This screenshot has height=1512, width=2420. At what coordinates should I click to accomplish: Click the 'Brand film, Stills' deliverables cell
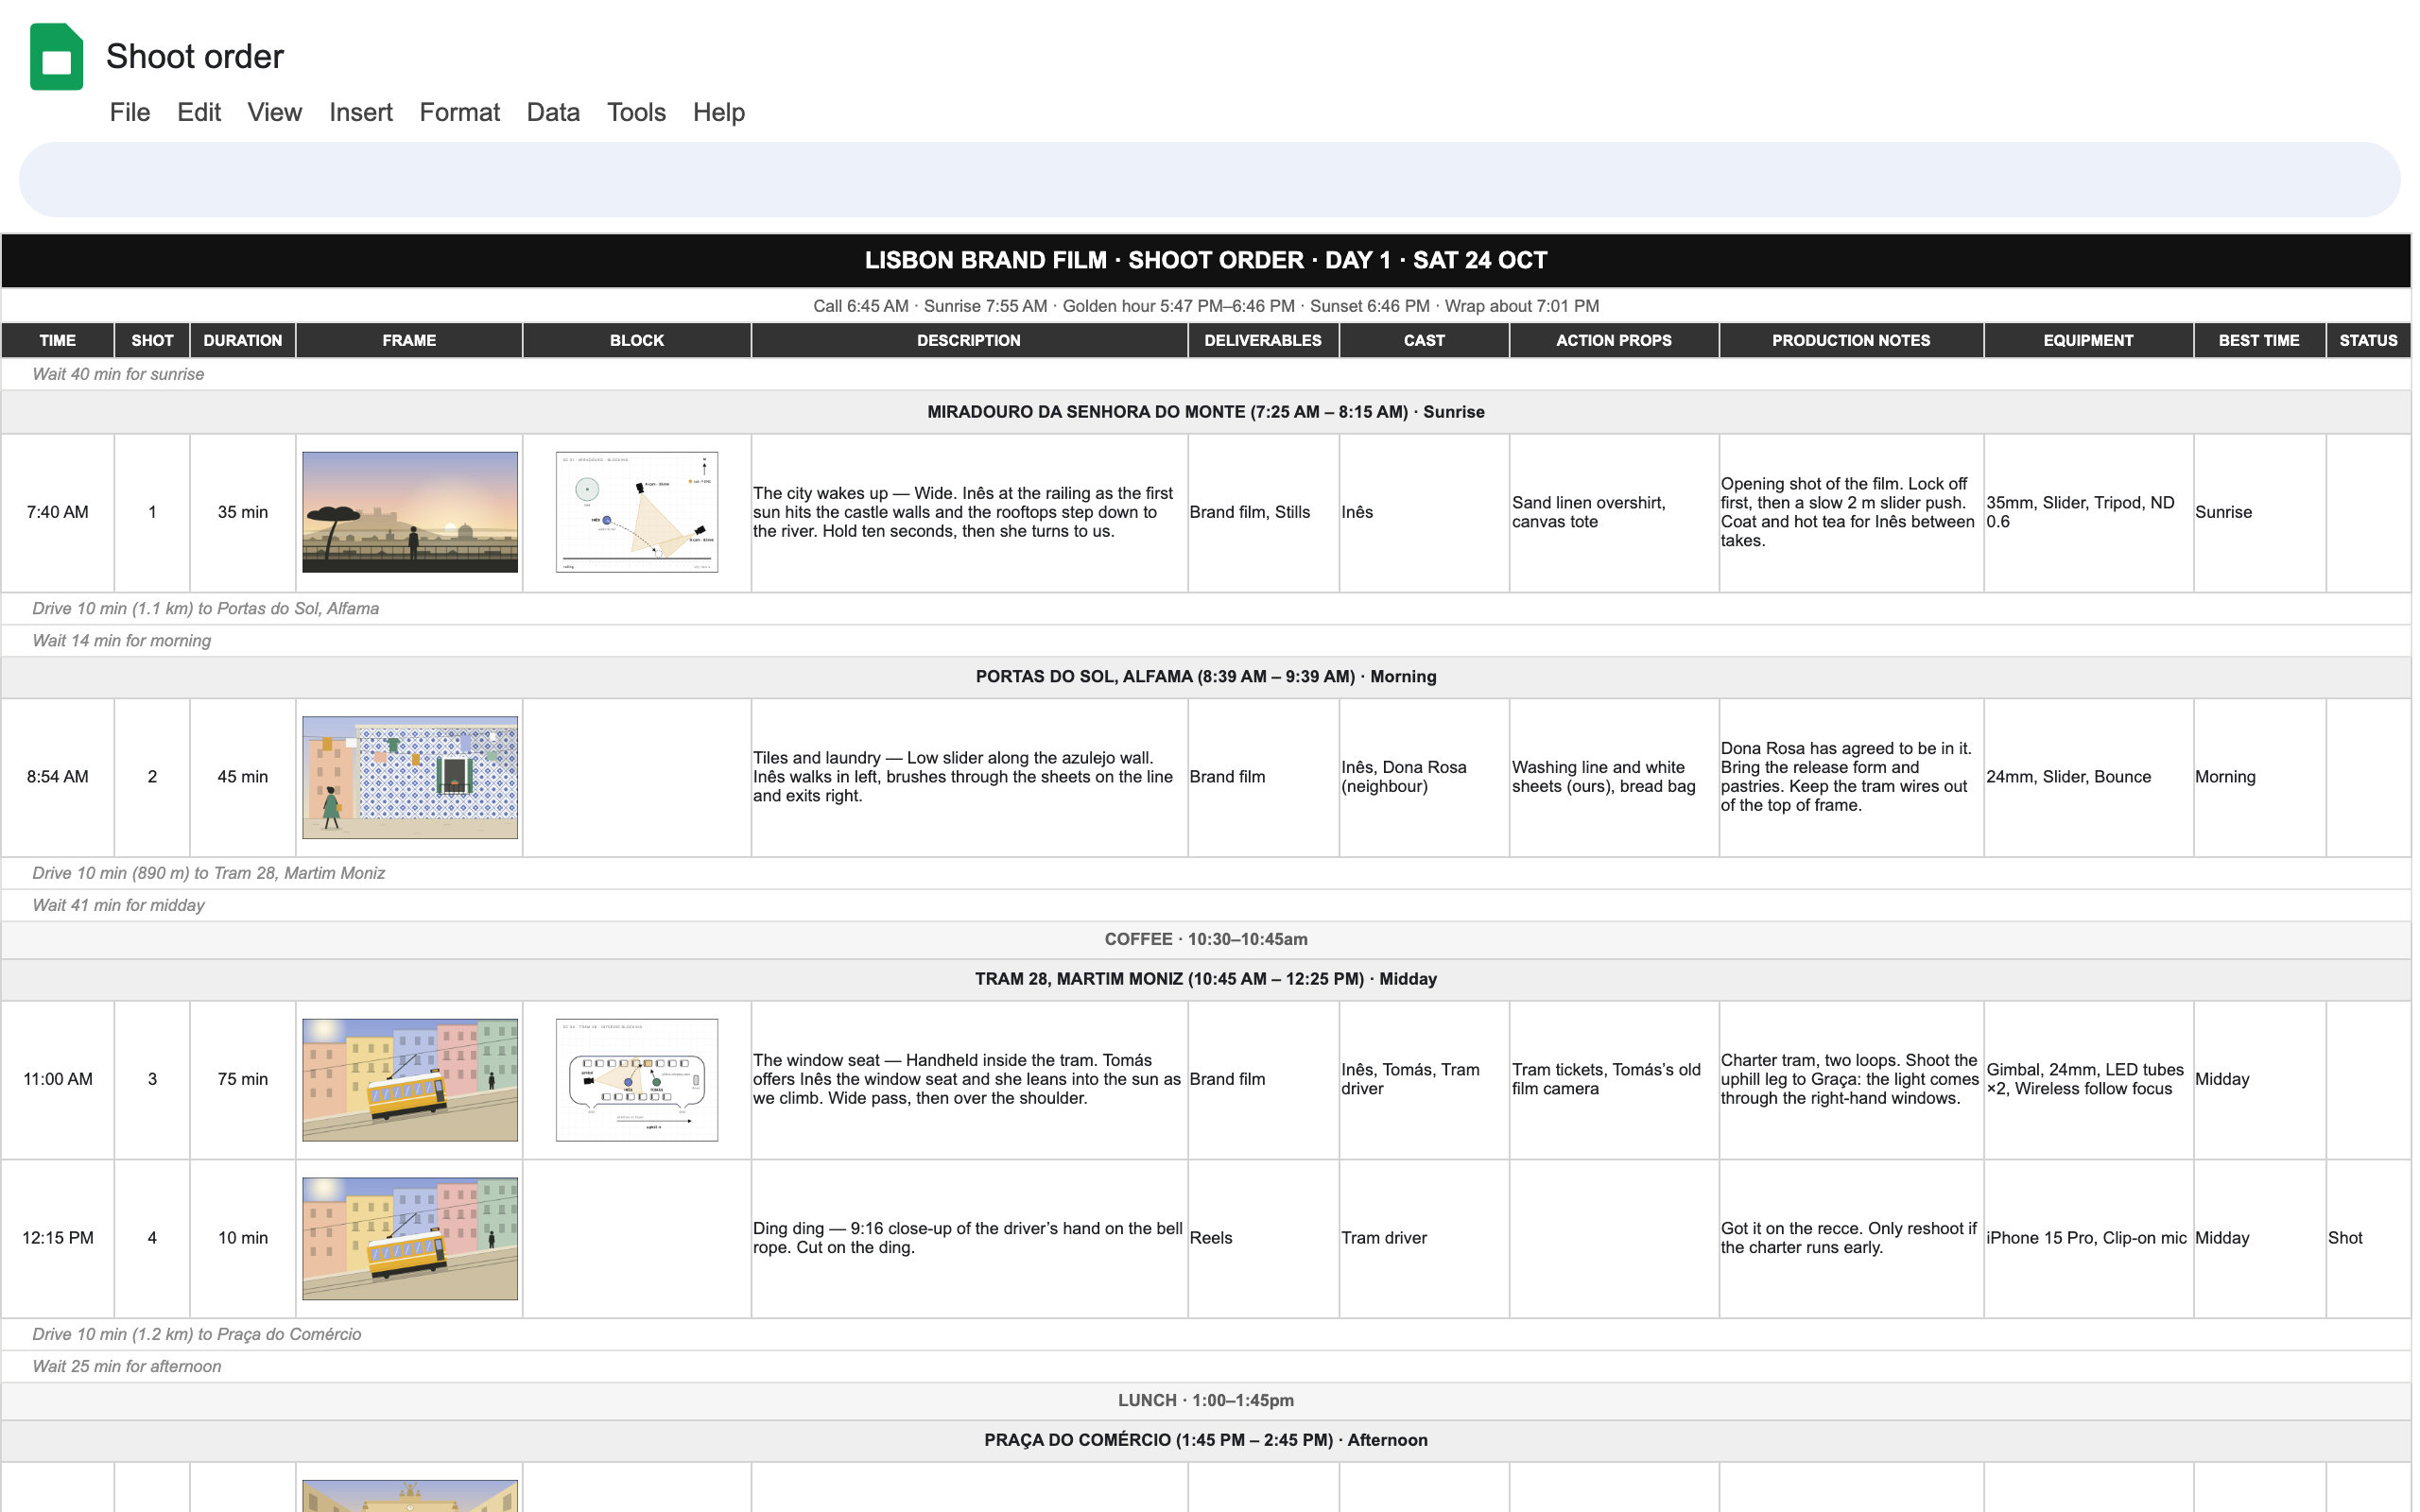(1263, 512)
